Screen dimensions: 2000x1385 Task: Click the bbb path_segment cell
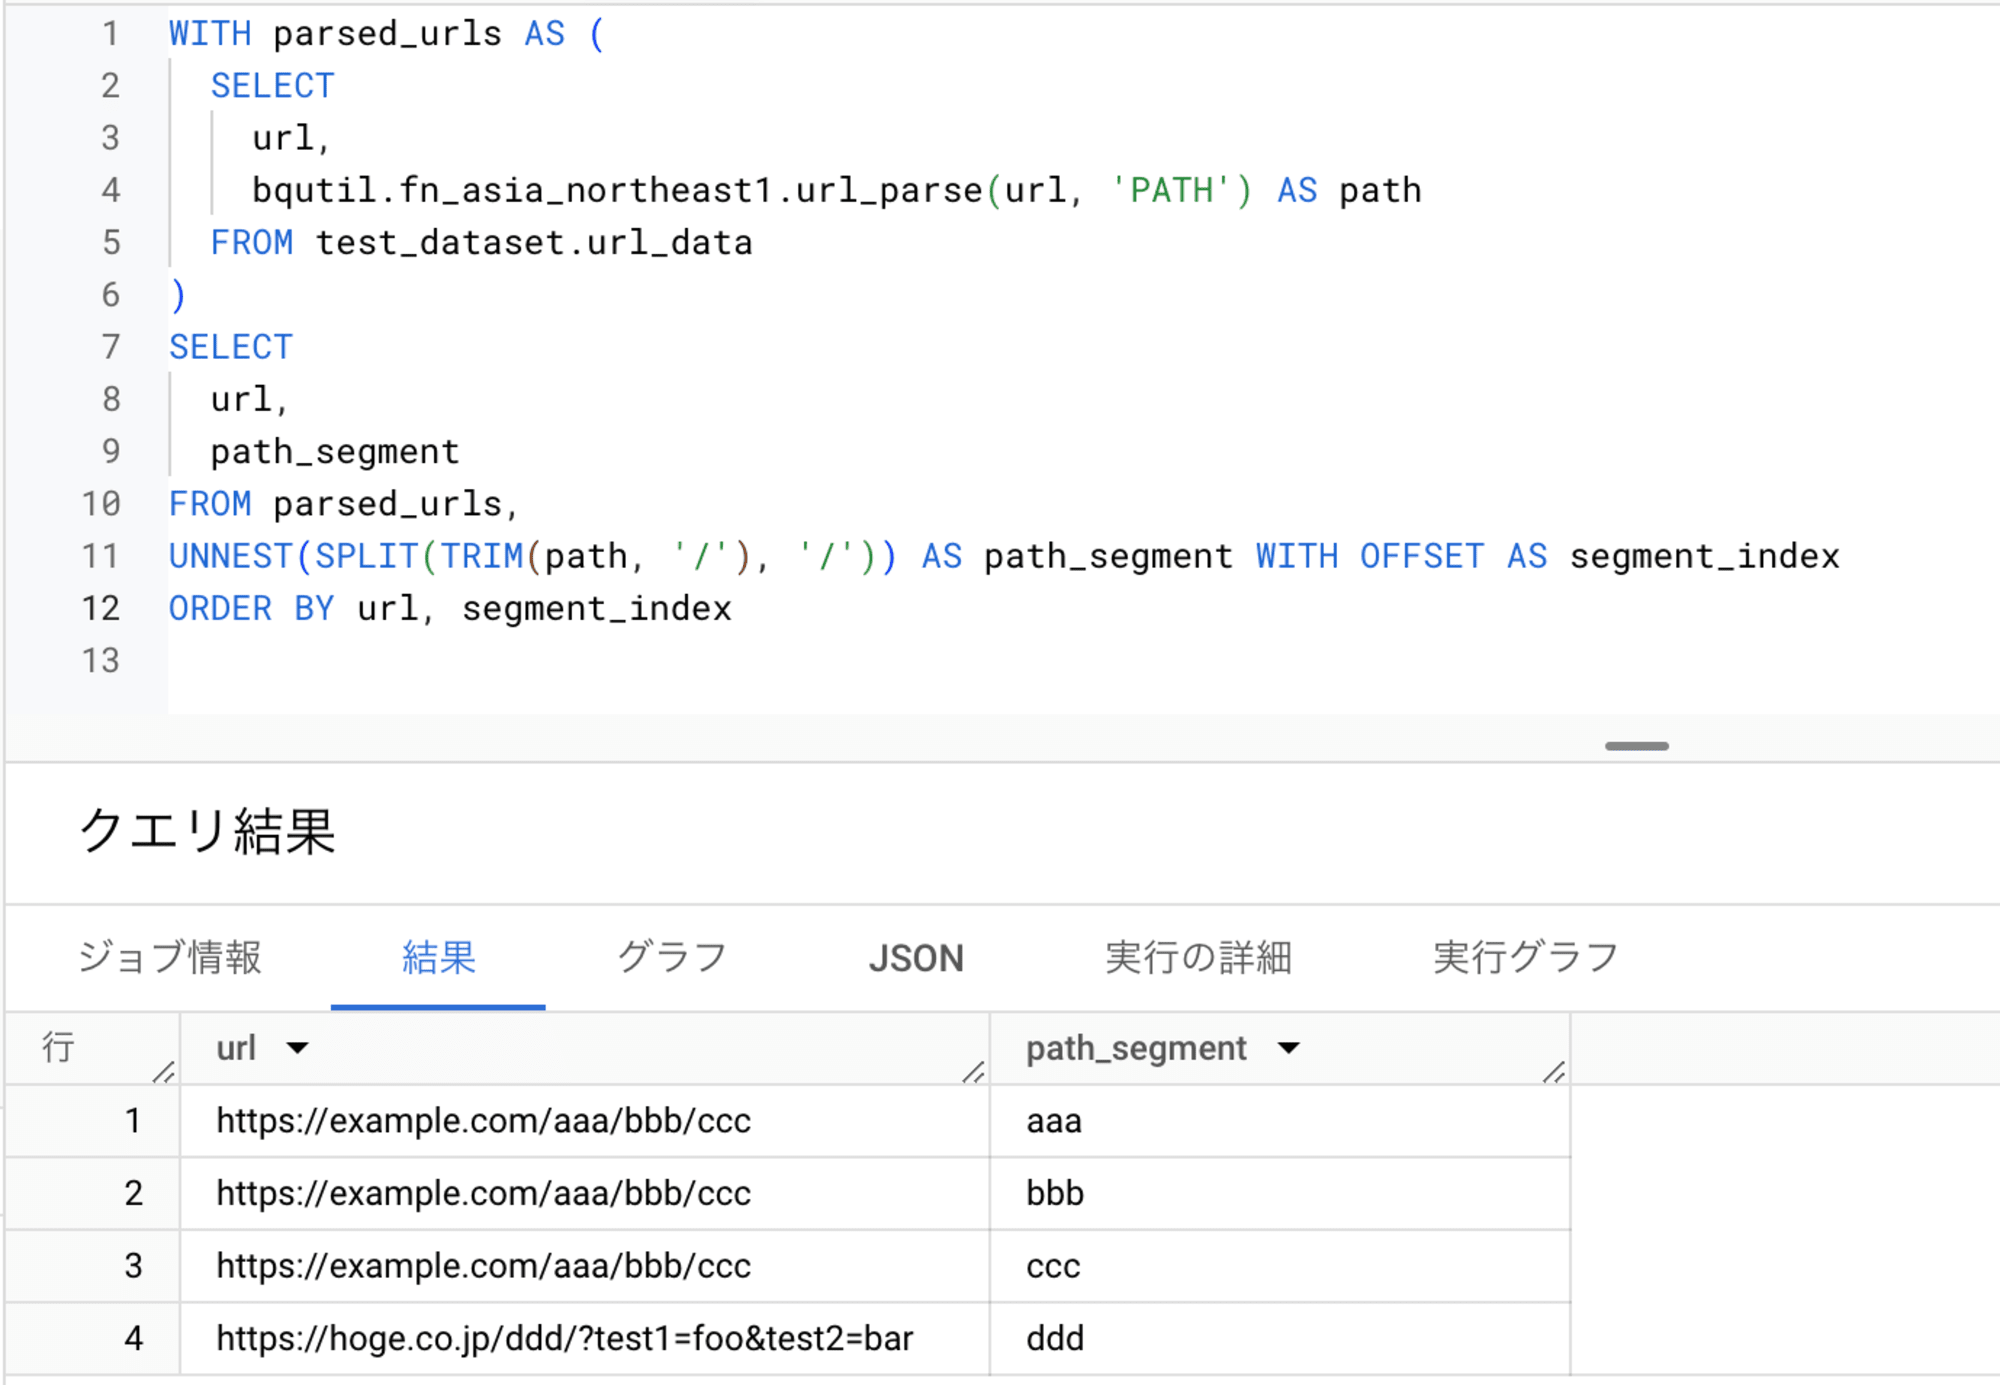[1280, 1194]
